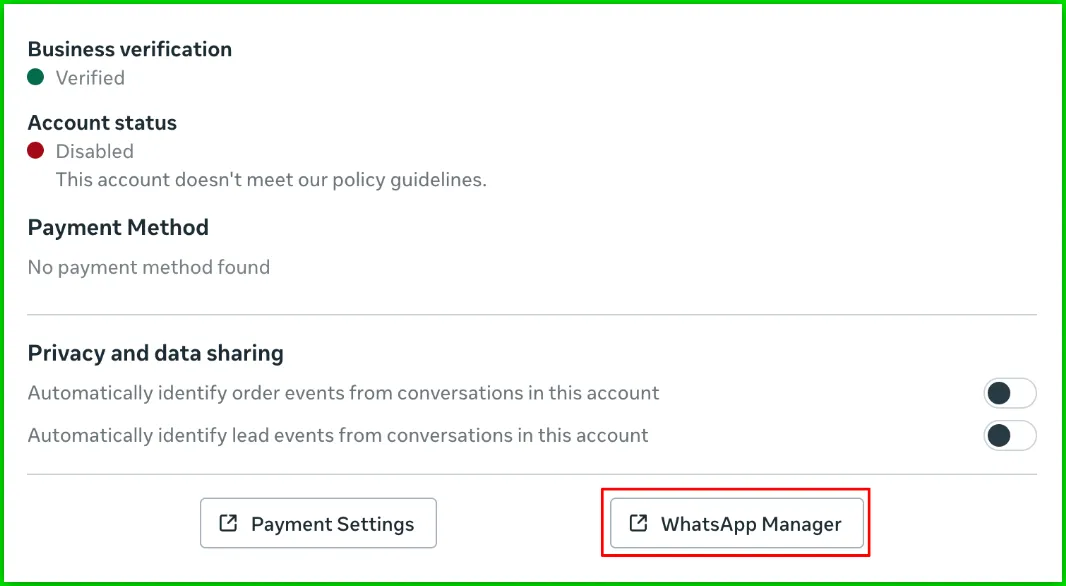Click the Verified status text
Screen dimensions: 1066x586
[x=90, y=77]
